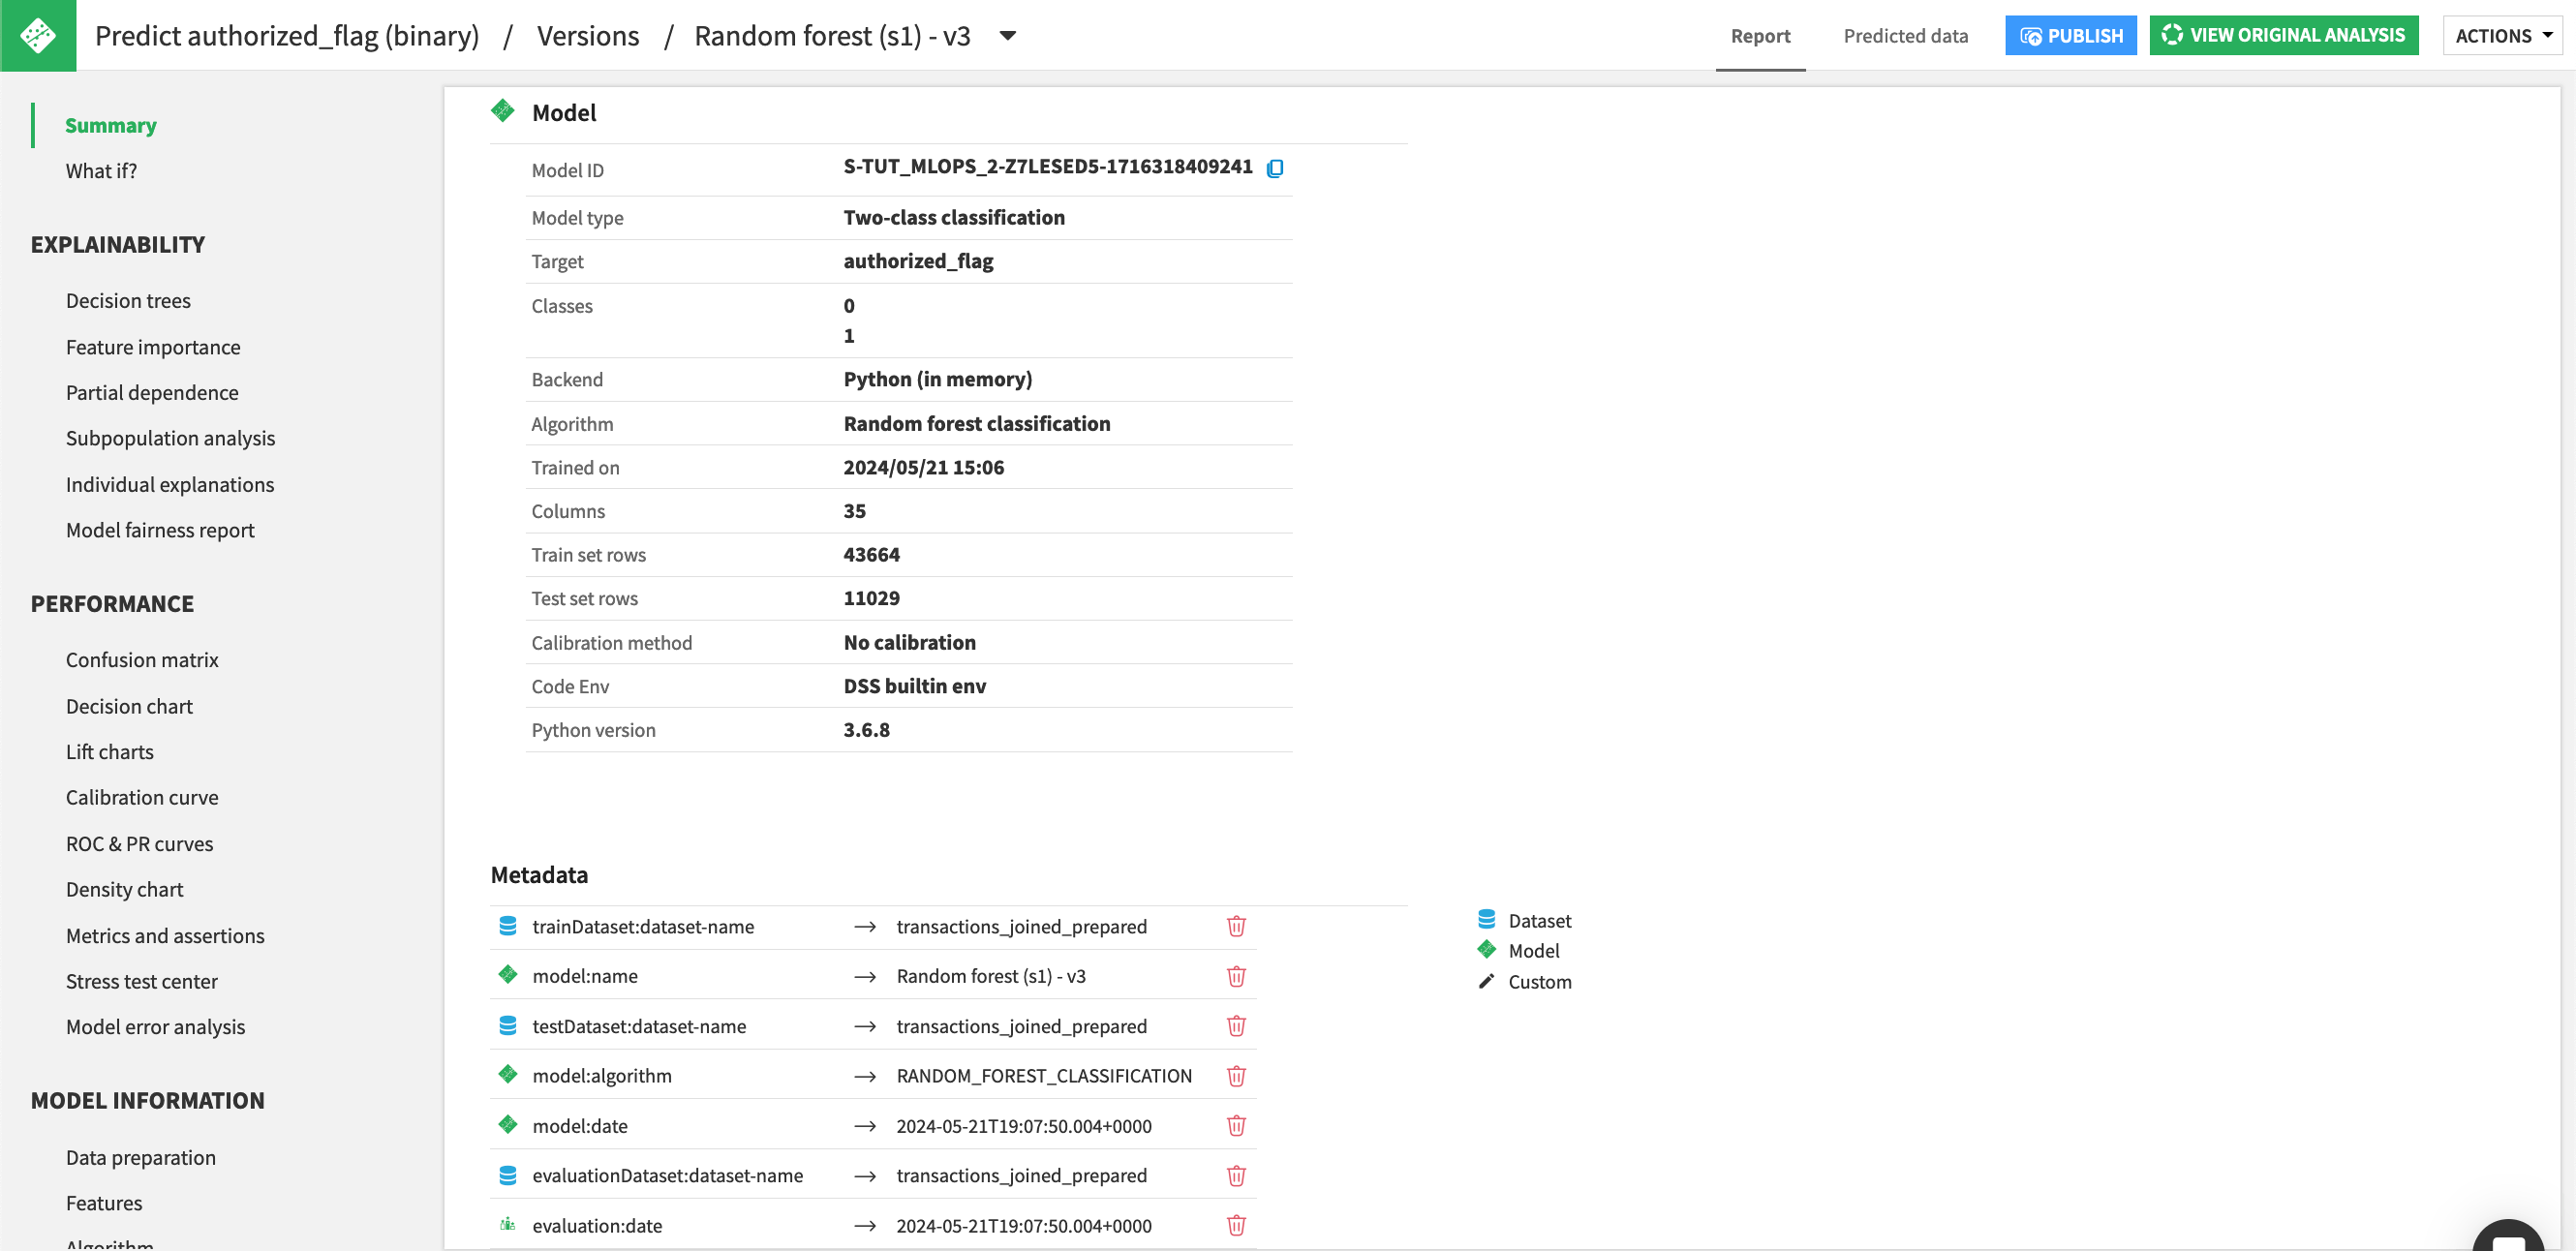
Task: Click the dataset icon beside testDataset:dataset-name
Action: point(508,1025)
